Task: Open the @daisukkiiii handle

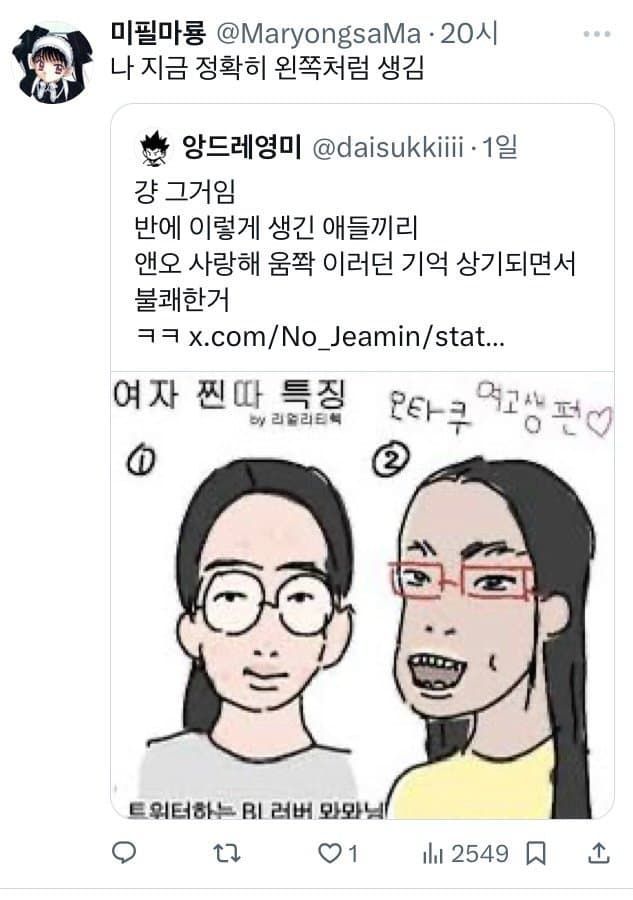Action: [x=388, y=148]
